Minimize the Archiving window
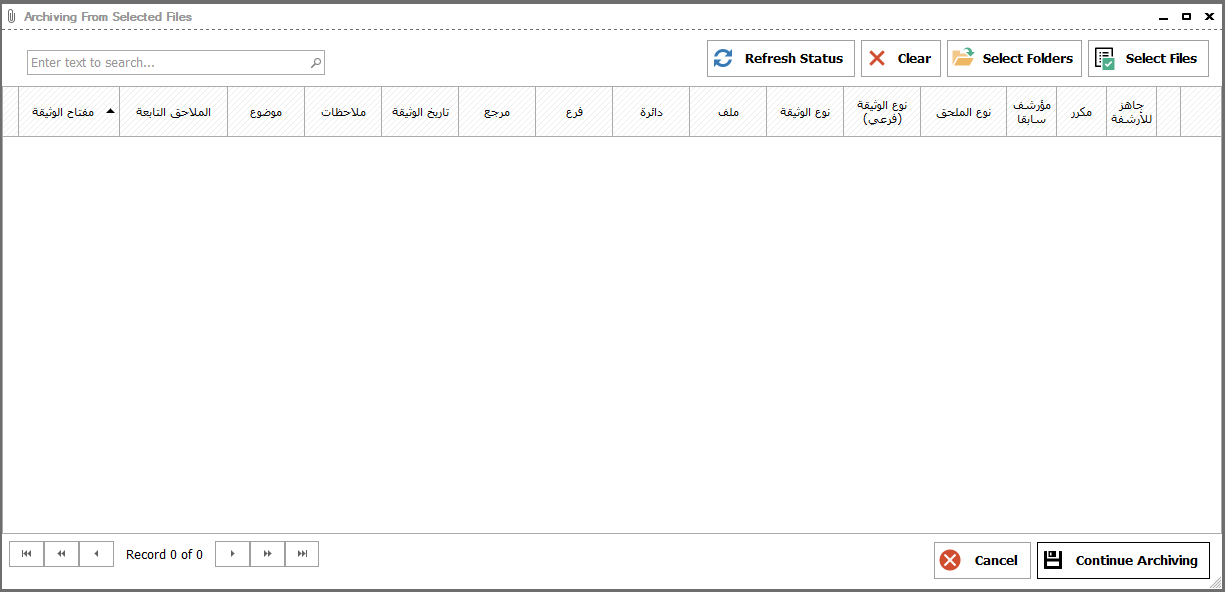This screenshot has height=592, width=1225. click(1164, 16)
